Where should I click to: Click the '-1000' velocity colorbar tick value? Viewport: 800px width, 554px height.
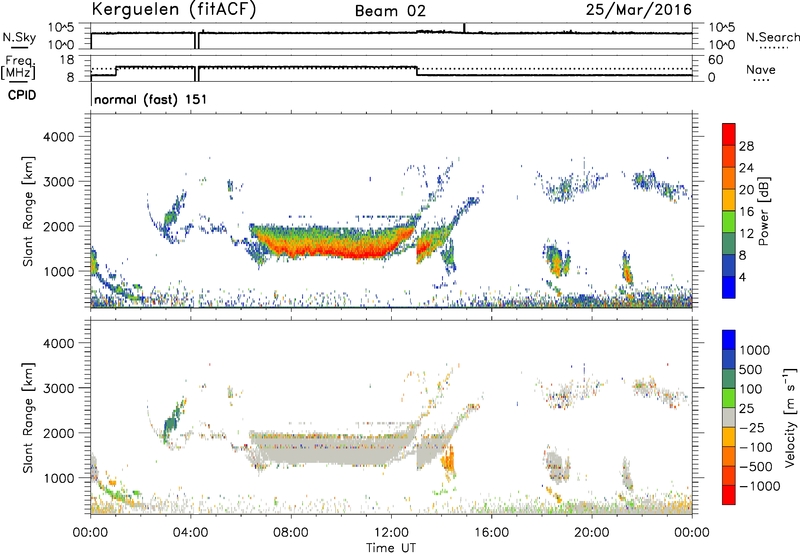click(x=760, y=486)
